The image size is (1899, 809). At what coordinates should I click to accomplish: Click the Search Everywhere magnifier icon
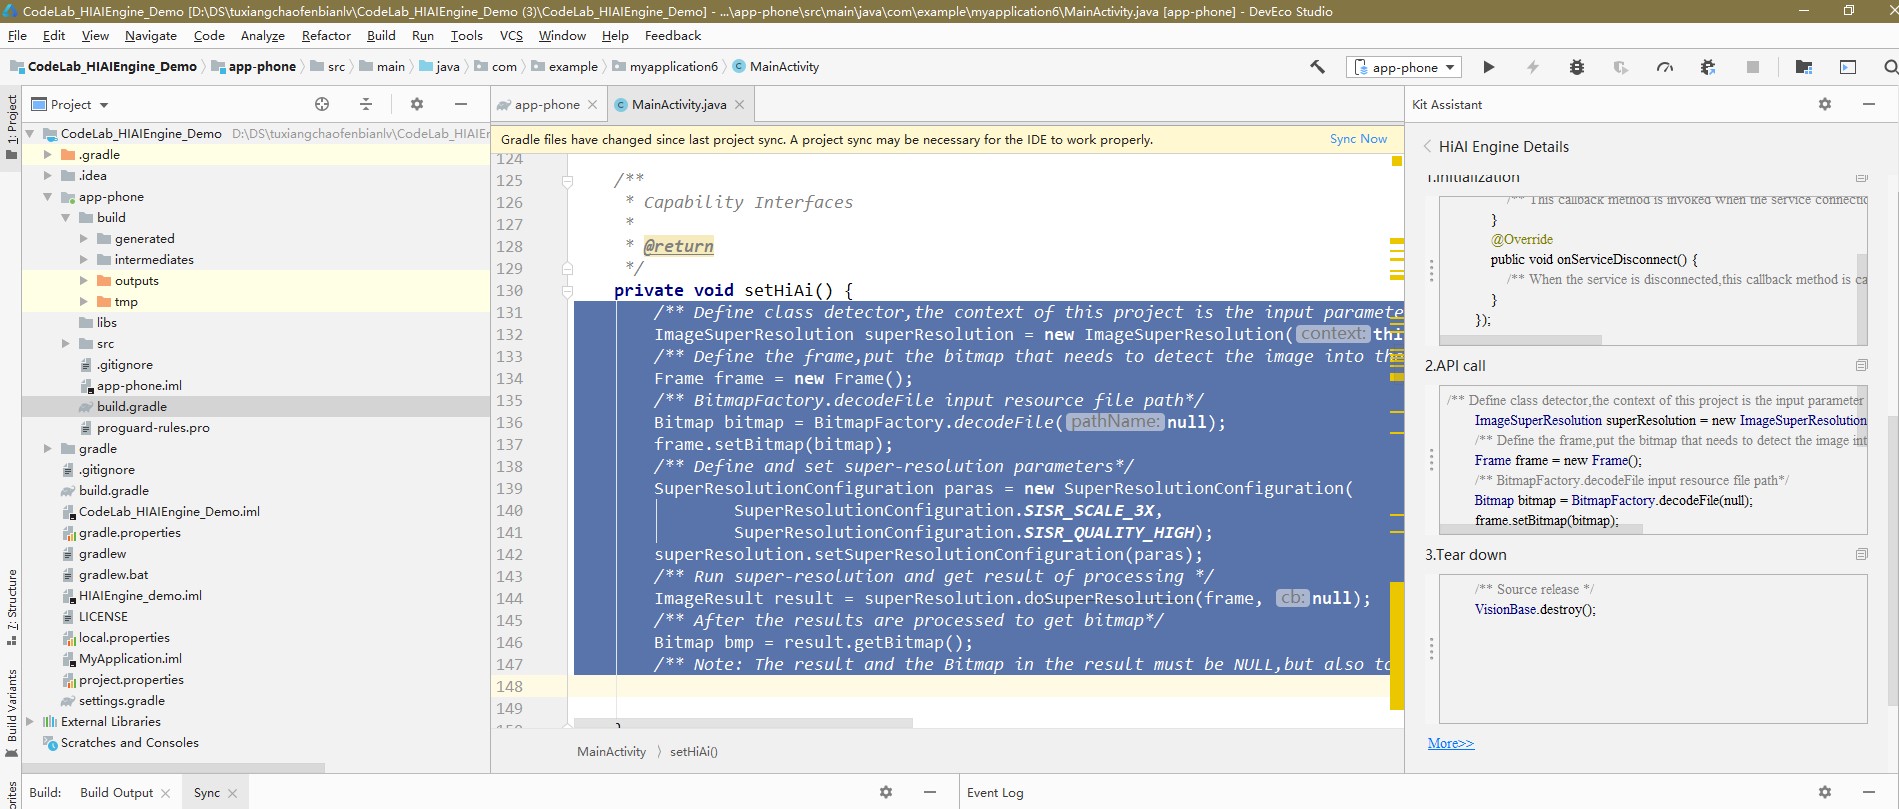coord(1890,67)
